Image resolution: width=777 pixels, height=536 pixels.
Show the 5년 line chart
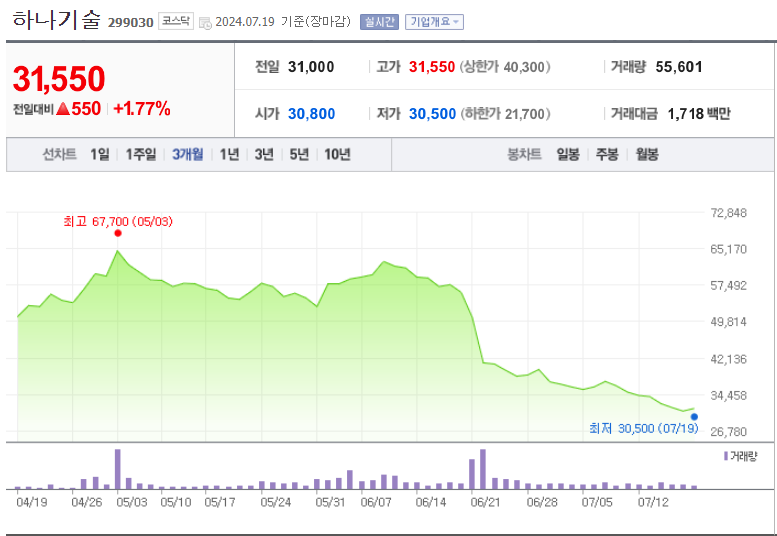click(299, 154)
